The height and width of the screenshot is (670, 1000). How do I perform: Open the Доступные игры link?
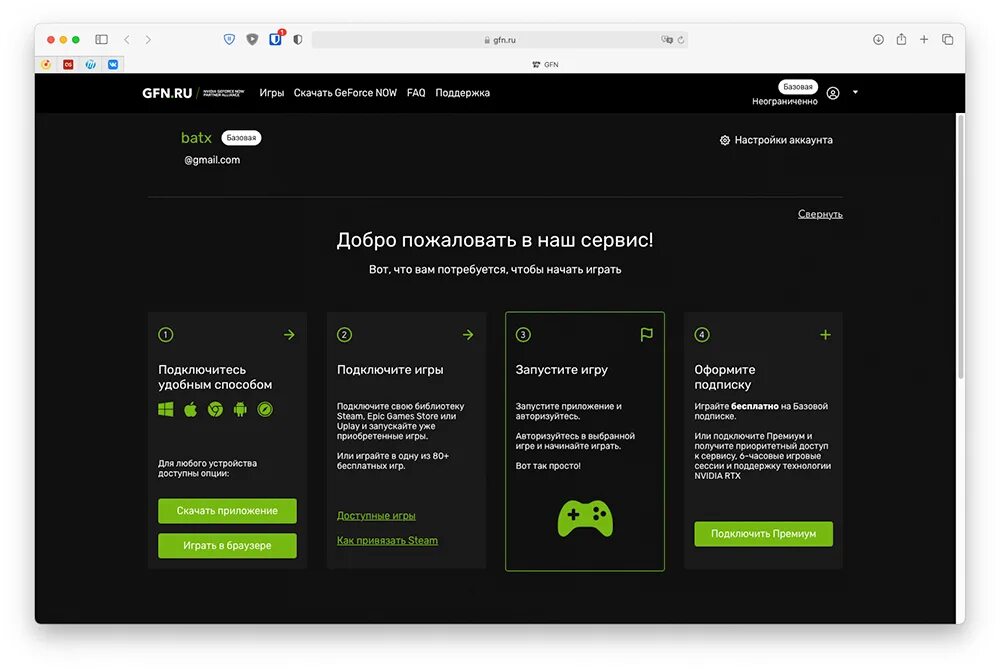[376, 516]
